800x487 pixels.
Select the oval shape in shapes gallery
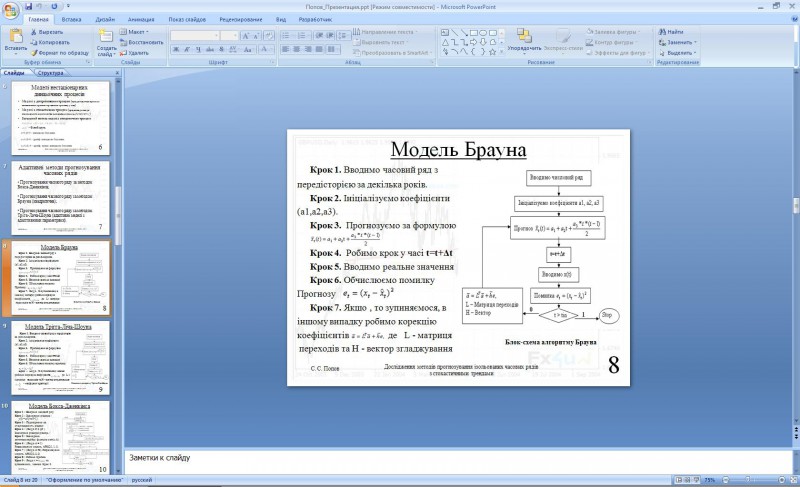pos(483,33)
